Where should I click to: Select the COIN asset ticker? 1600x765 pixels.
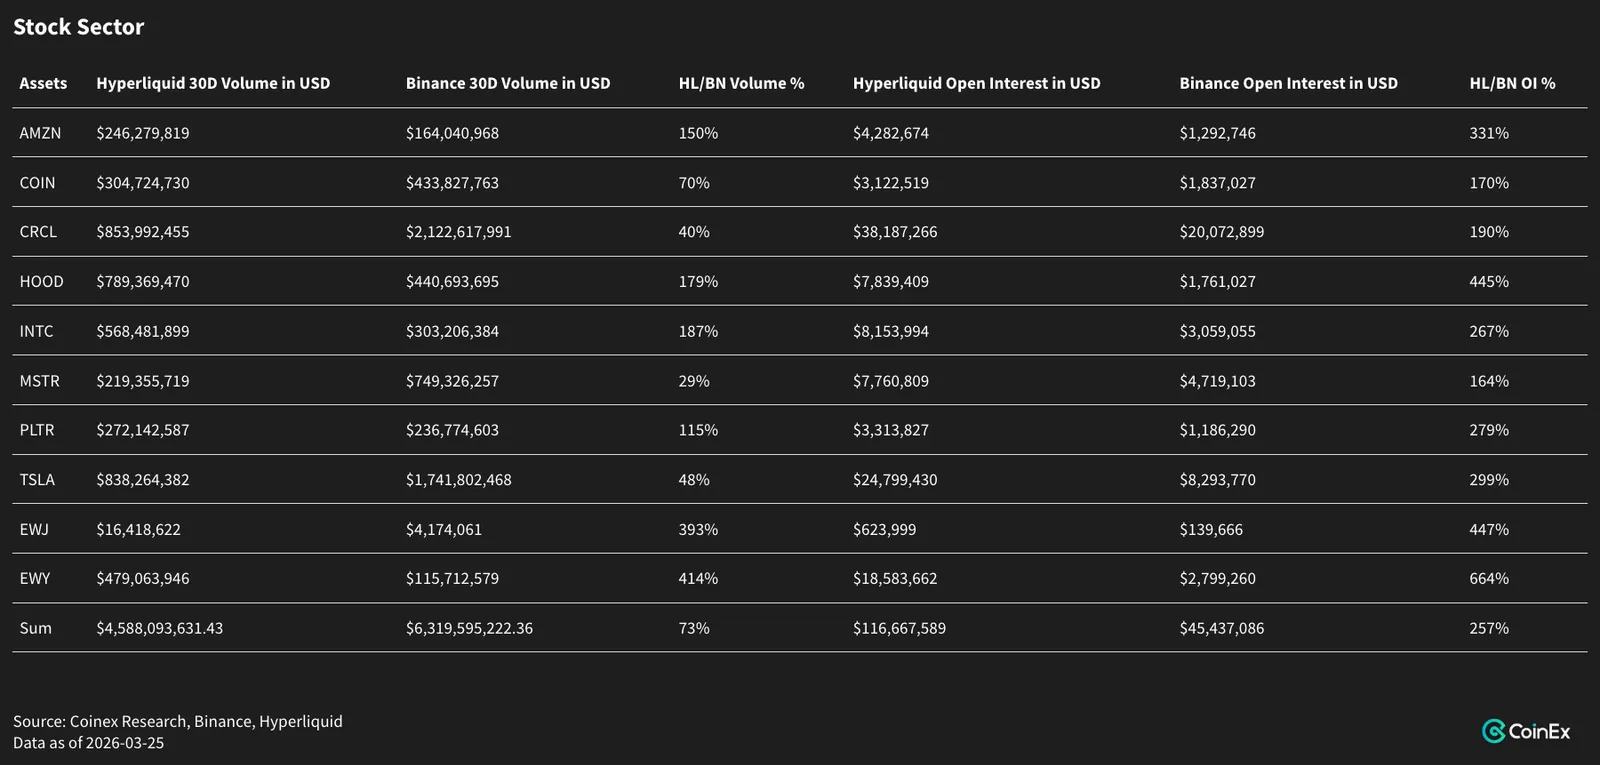coord(37,183)
